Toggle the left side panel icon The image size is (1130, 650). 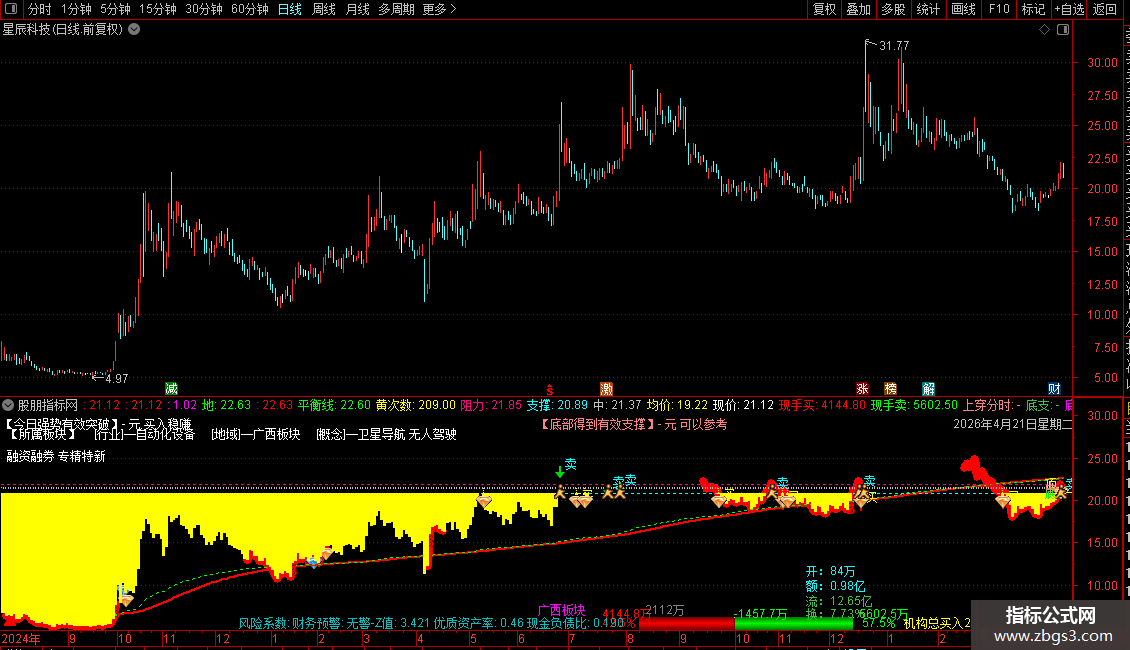11,9
